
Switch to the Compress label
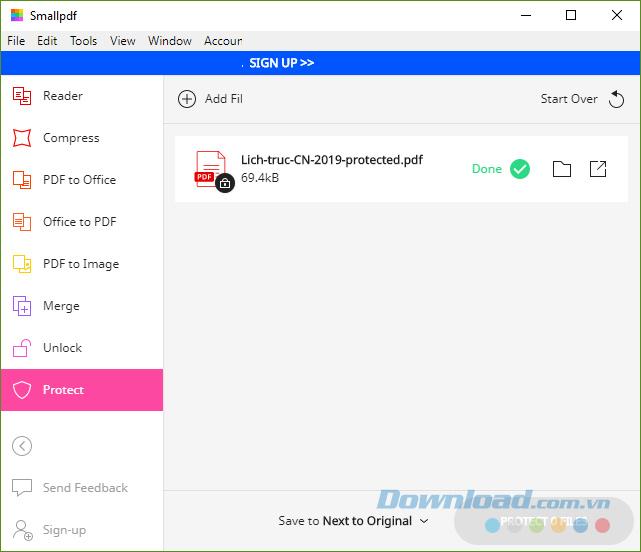tap(71, 138)
